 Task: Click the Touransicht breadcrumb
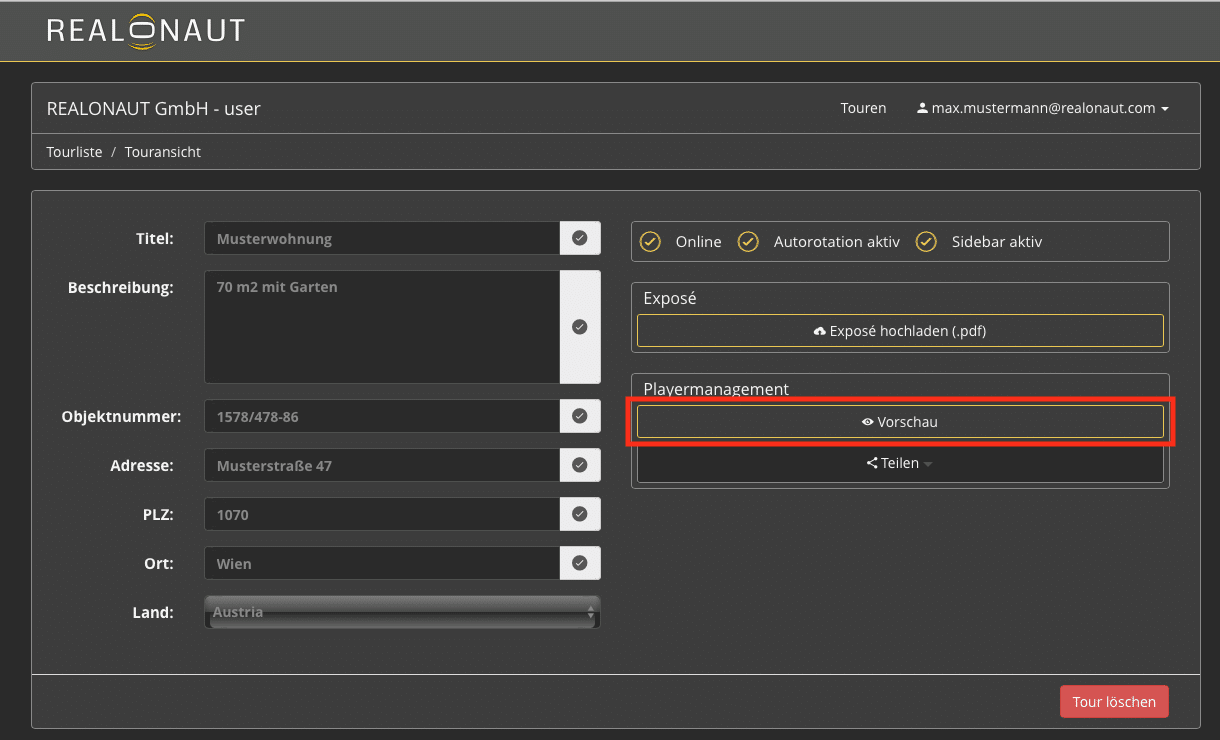pos(163,152)
